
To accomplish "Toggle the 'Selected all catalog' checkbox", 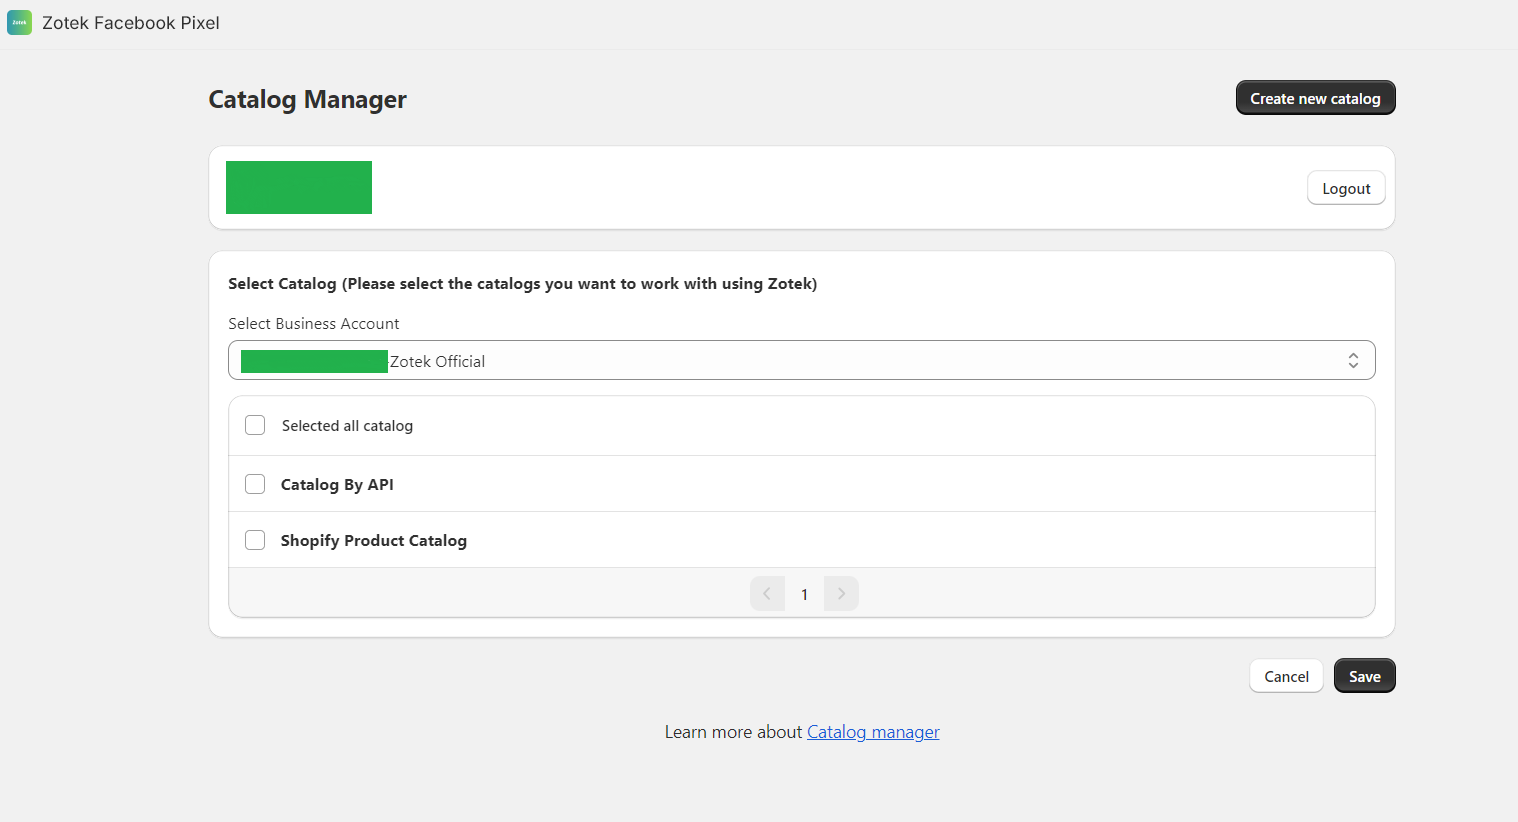I will [255, 425].
